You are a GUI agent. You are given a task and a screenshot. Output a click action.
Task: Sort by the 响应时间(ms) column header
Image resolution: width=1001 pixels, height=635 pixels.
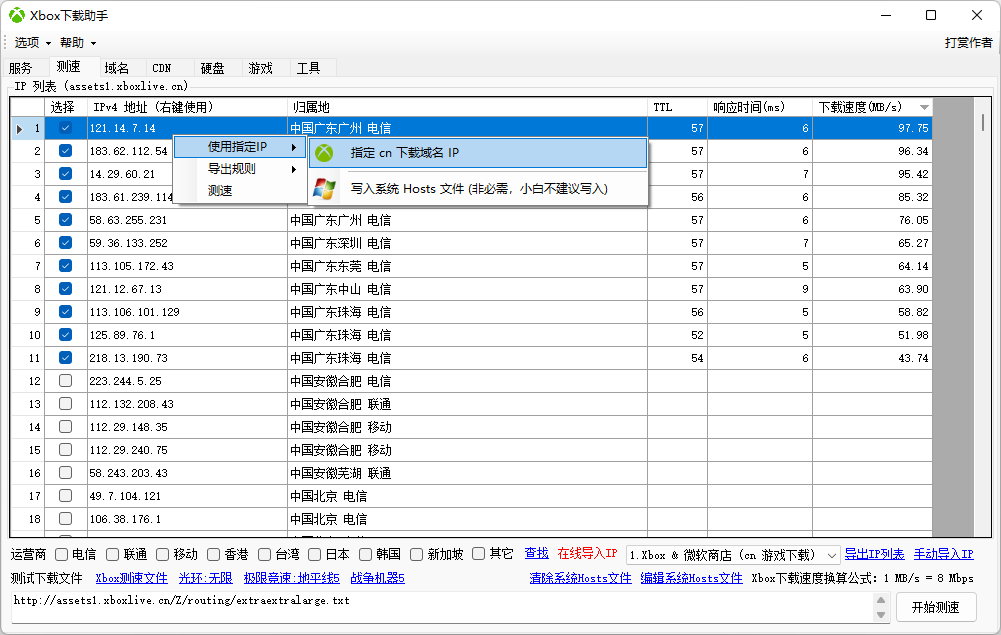click(760, 107)
